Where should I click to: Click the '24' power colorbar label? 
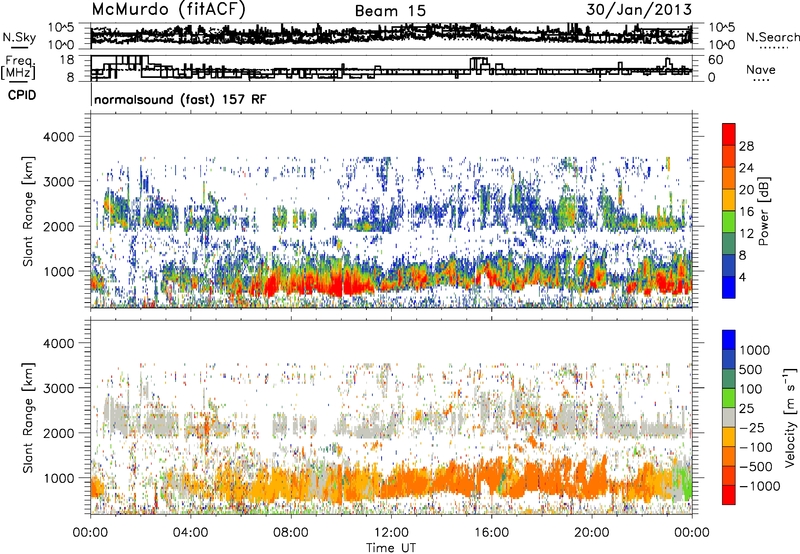(746, 168)
